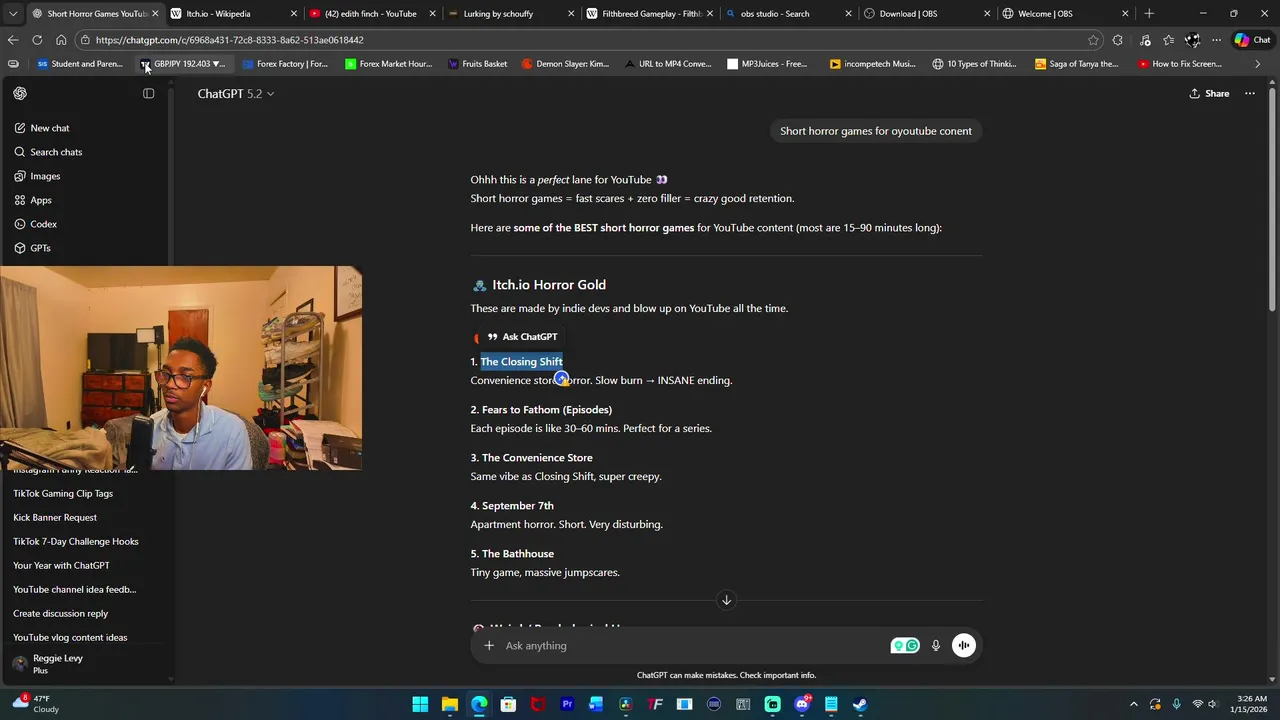The image size is (1280, 720).
Task: Open YouTube vlog content ideas chat
Action: (70, 637)
